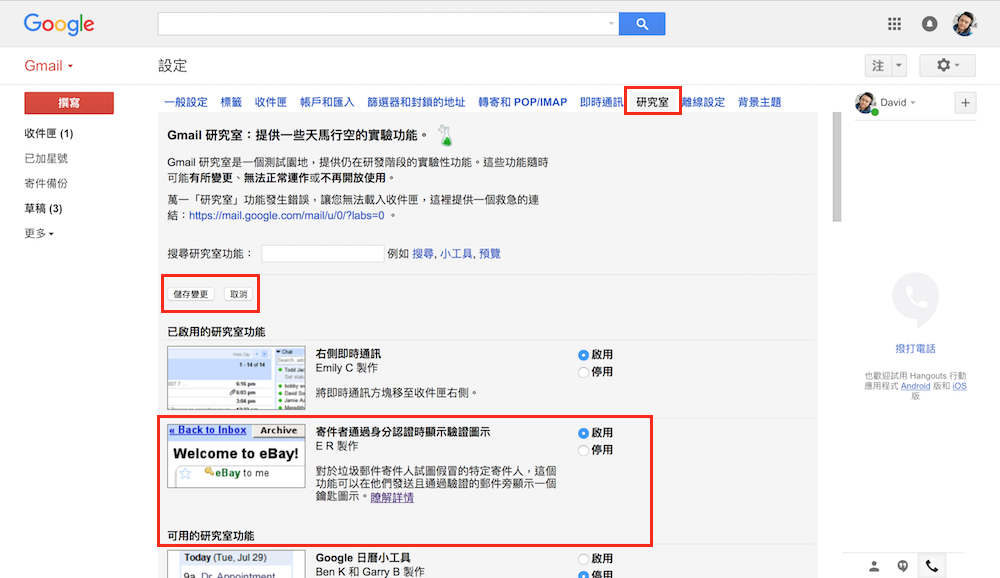Open the 背景主題 tab
1000x578 pixels.
(x=759, y=102)
